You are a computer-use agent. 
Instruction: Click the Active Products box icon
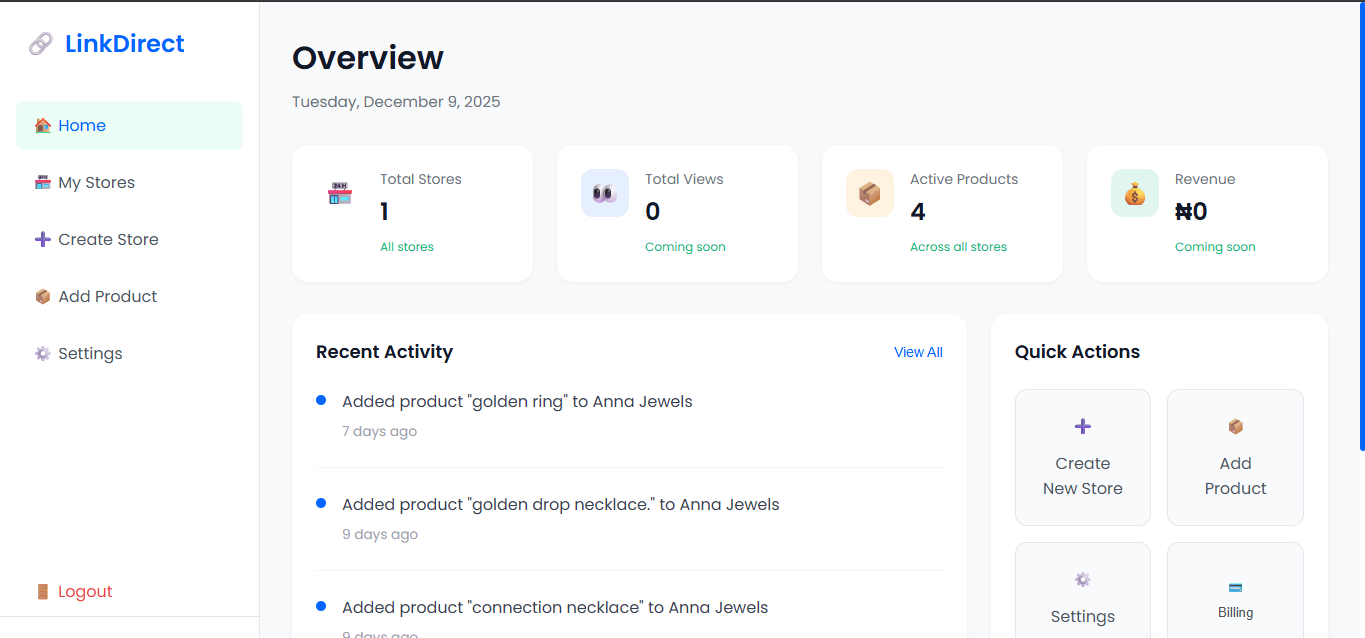[869, 193]
